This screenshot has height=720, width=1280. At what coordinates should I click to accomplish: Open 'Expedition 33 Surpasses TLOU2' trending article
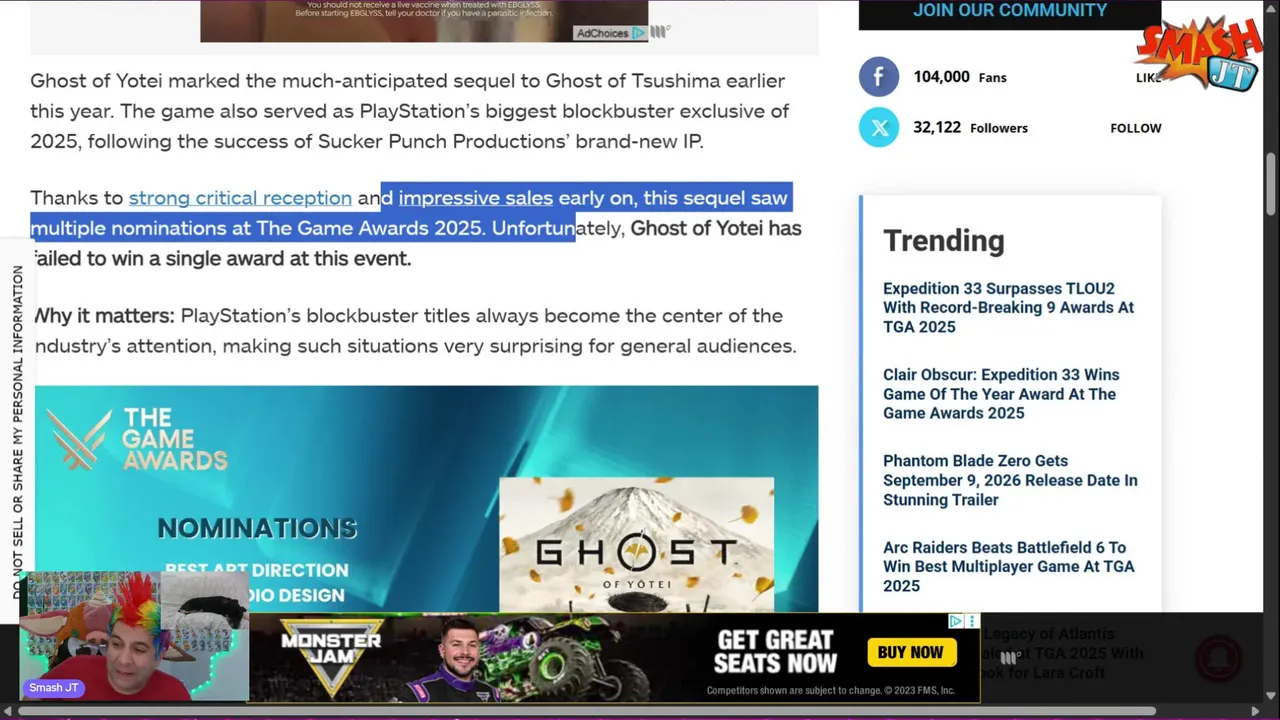(1008, 308)
